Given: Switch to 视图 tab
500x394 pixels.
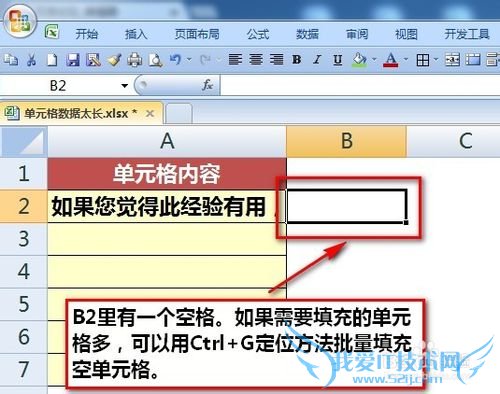Looking at the screenshot, I should tap(406, 34).
